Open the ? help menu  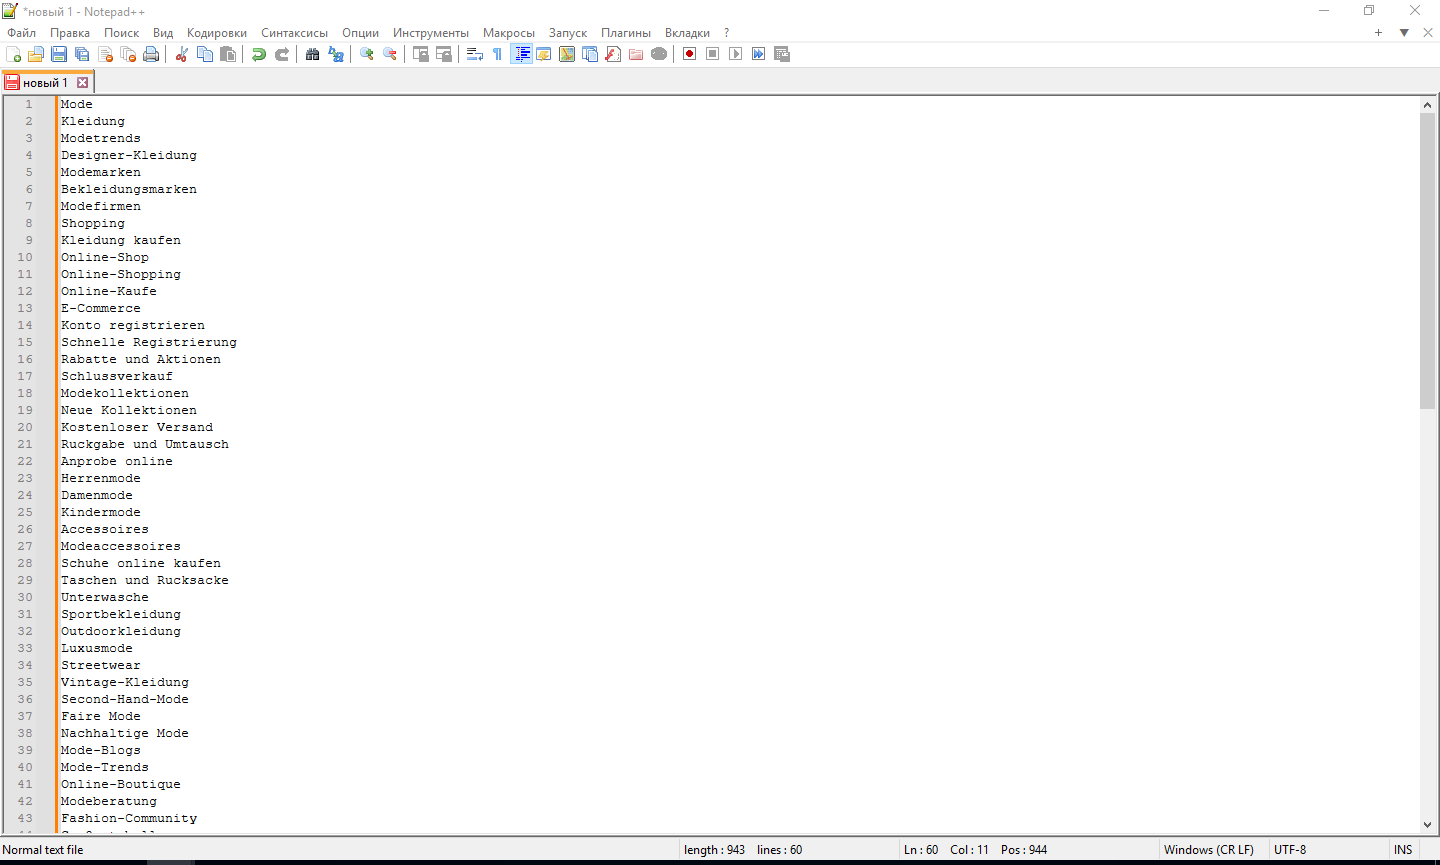pos(727,33)
